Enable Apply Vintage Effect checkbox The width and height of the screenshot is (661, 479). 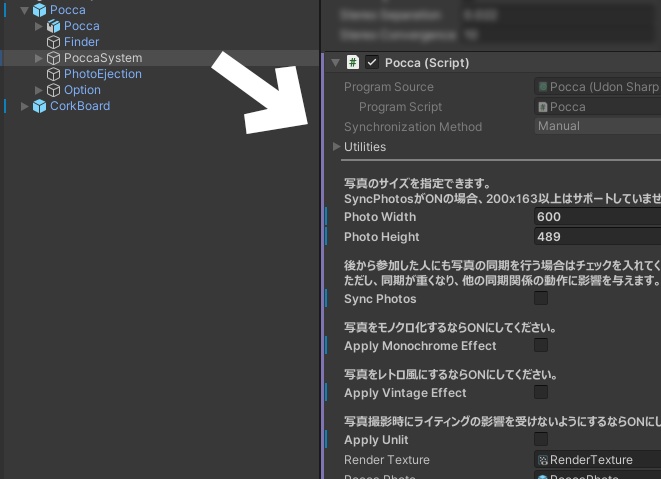pos(541,392)
